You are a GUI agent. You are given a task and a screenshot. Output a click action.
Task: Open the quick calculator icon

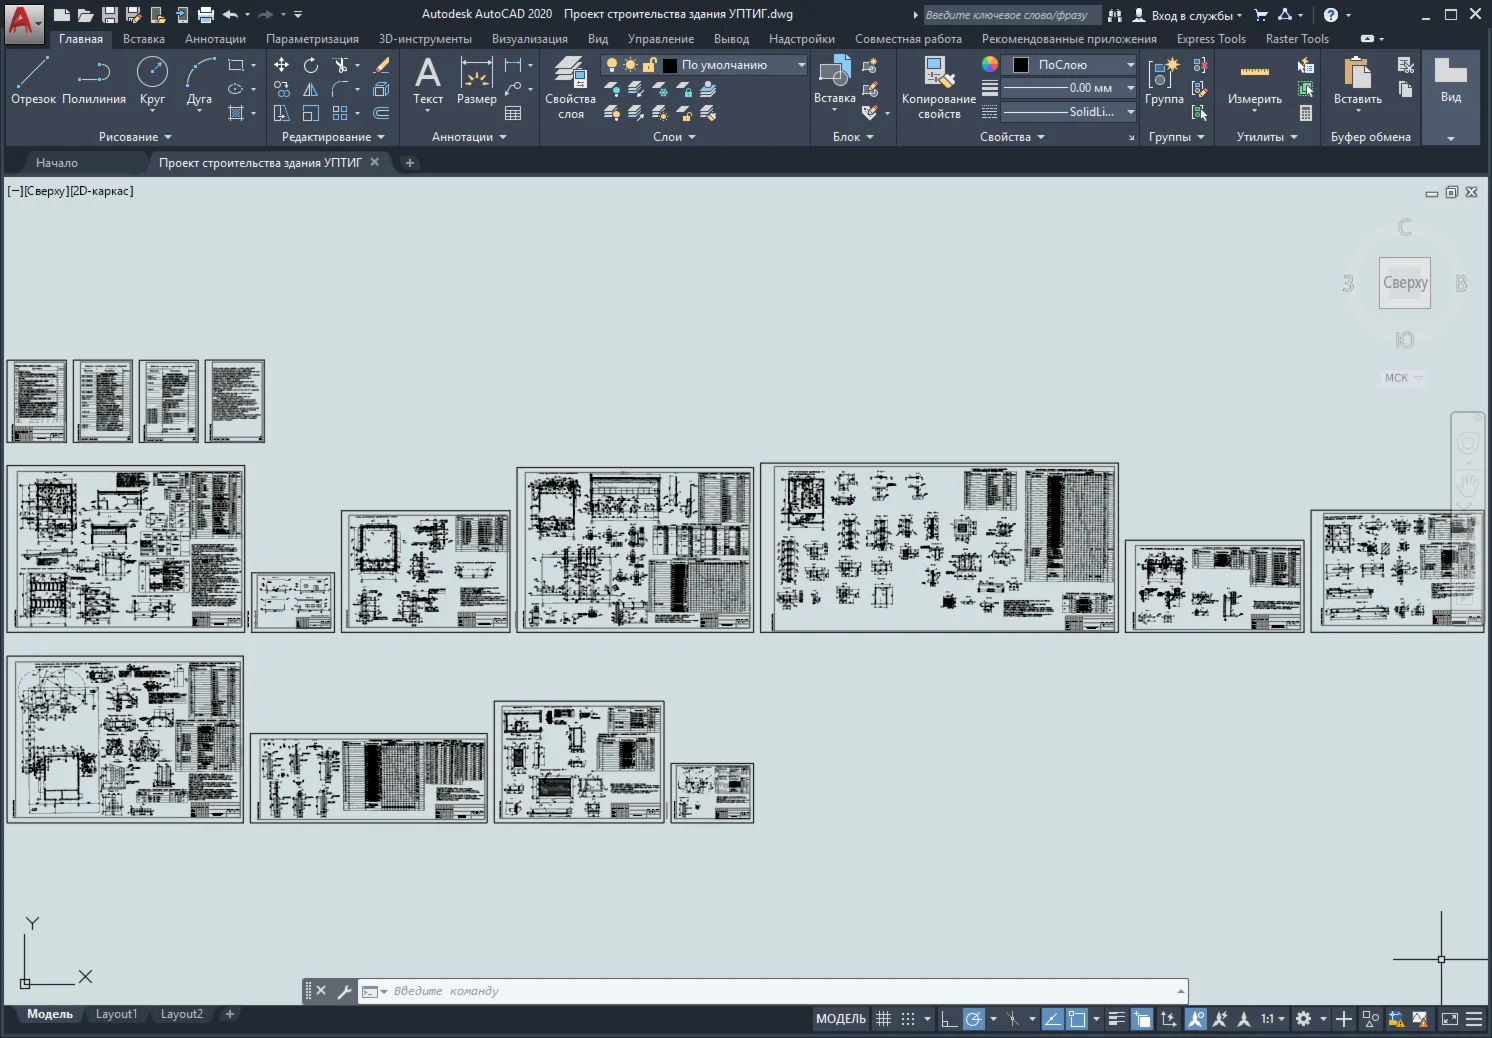pyautogui.click(x=1306, y=113)
